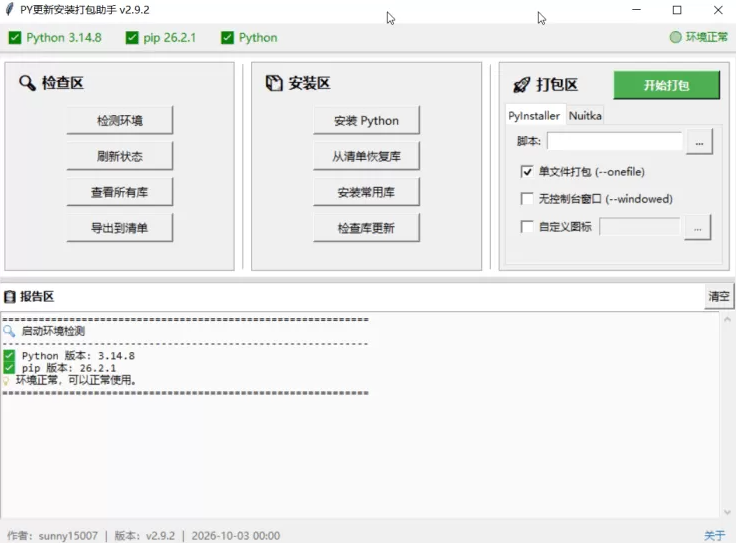Viewport: 736px width, 543px height.
Task: Click the green check icon next to pip 26.2.1
Action: coord(132,38)
